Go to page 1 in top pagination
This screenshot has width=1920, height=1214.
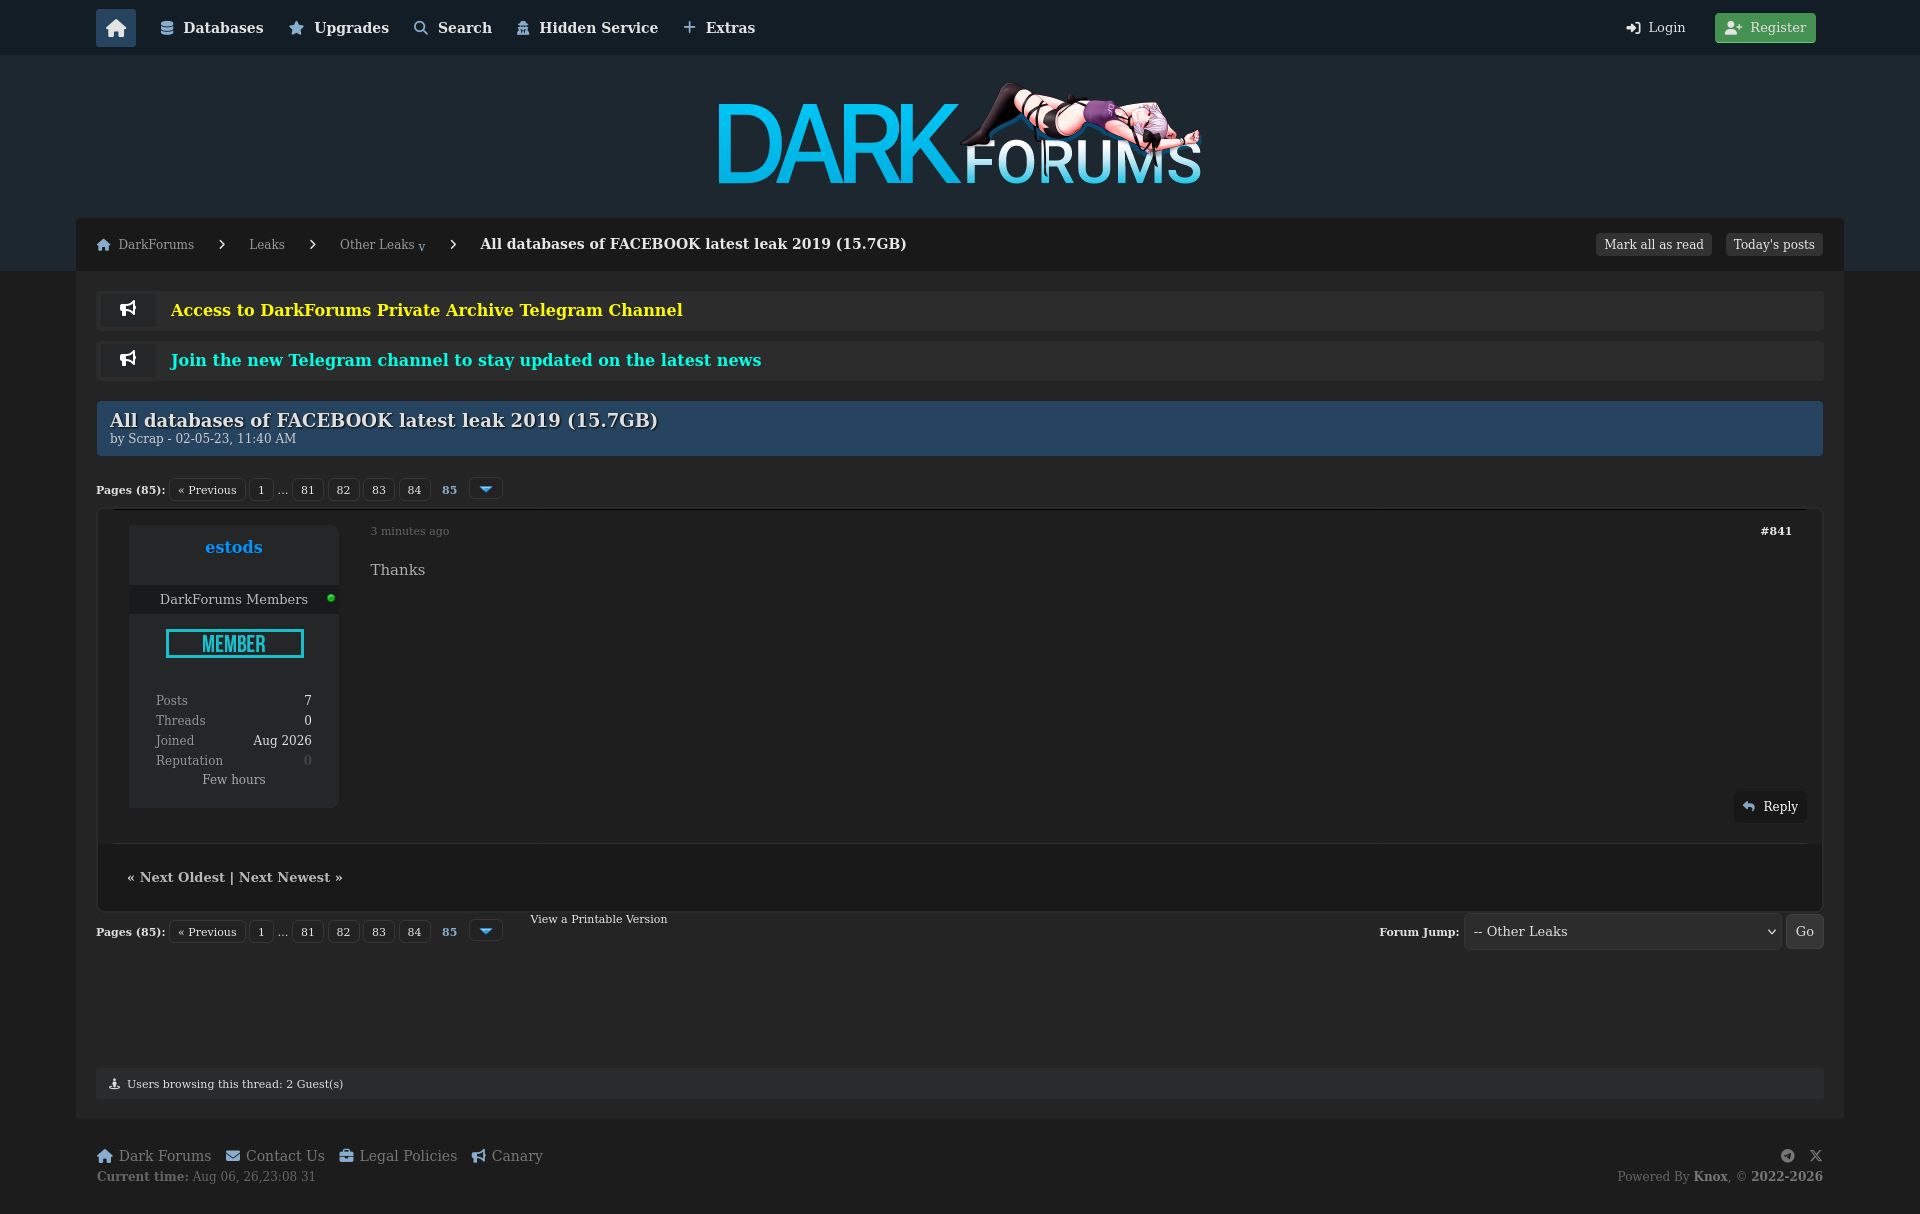(x=261, y=490)
